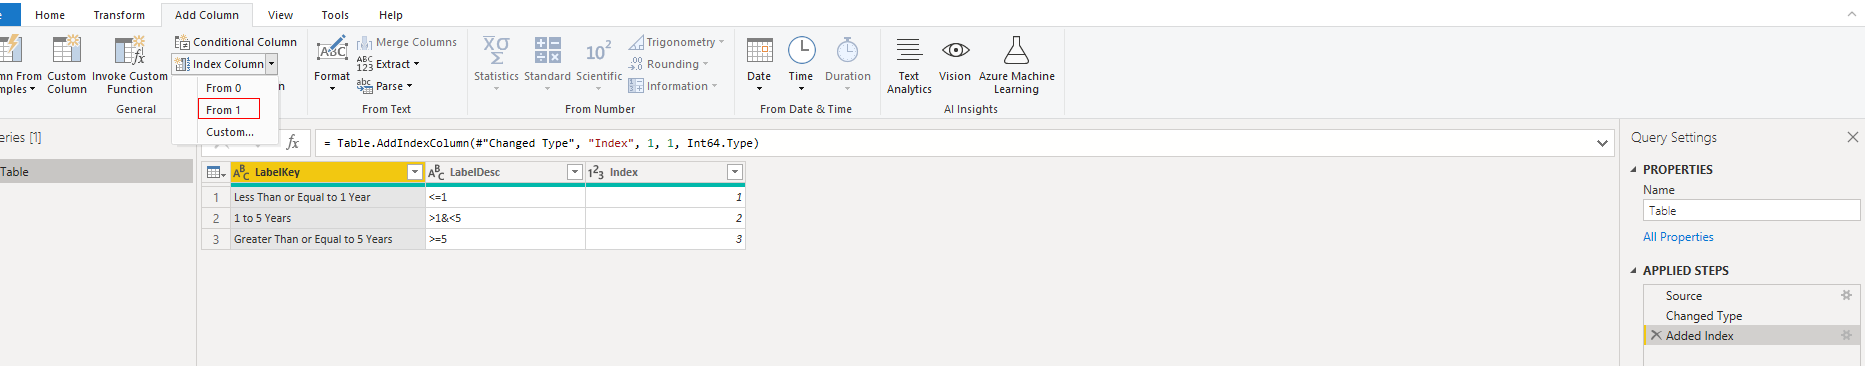1865x369 pixels.
Task: Click the table corner menu icon
Action: pyautogui.click(x=215, y=172)
